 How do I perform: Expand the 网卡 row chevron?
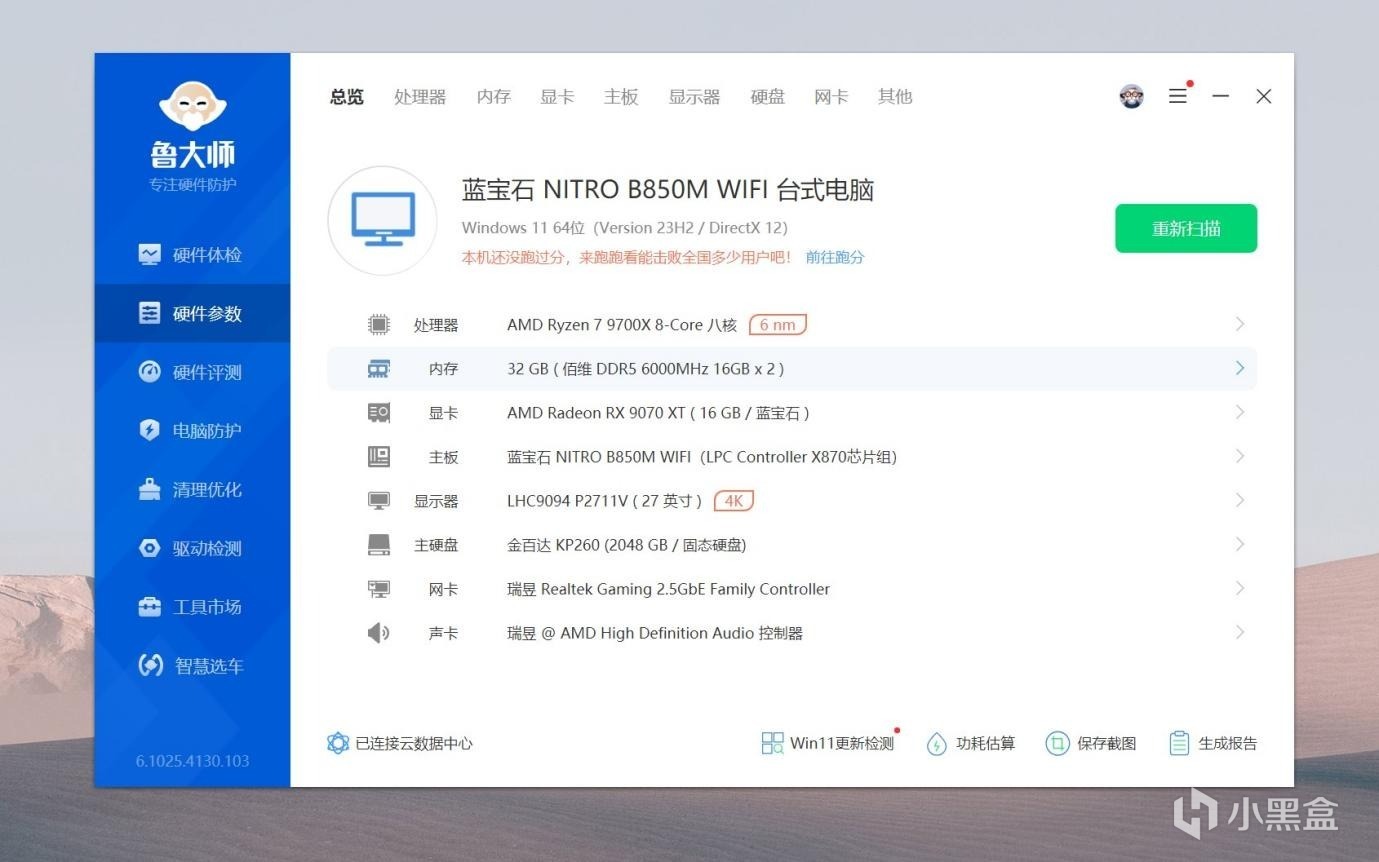1240,588
